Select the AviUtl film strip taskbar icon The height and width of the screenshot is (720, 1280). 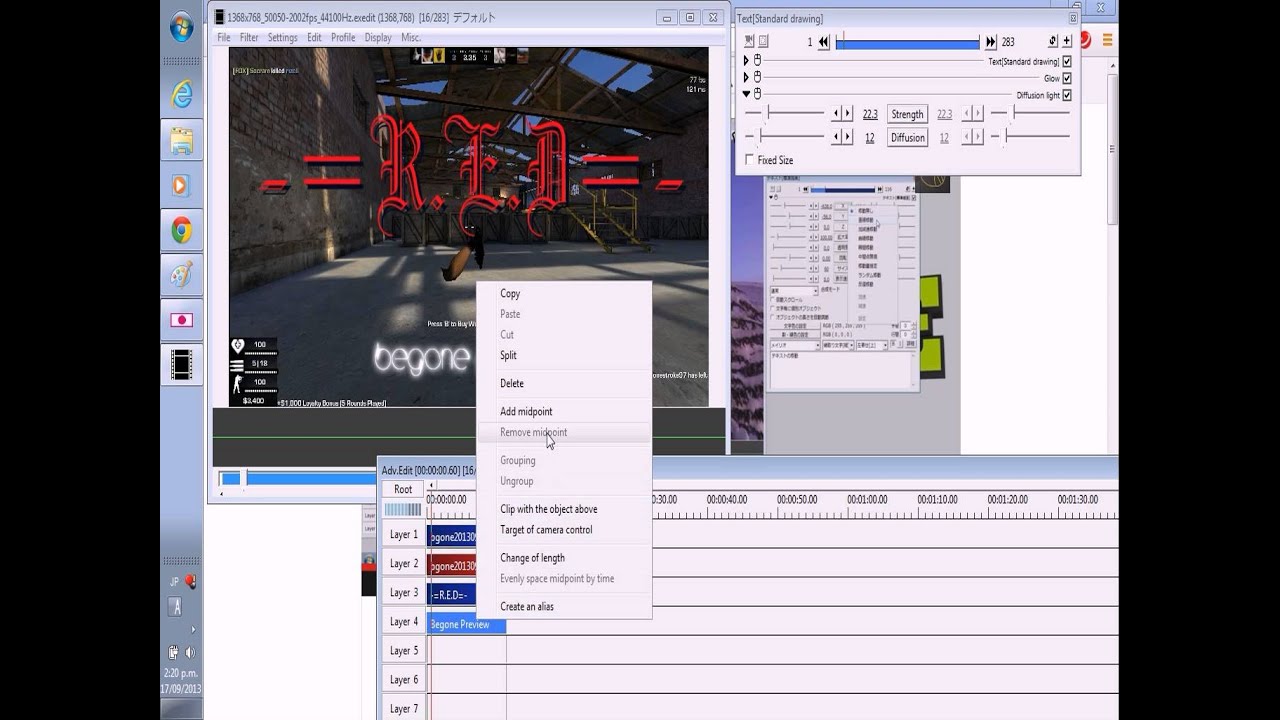(x=182, y=365)
